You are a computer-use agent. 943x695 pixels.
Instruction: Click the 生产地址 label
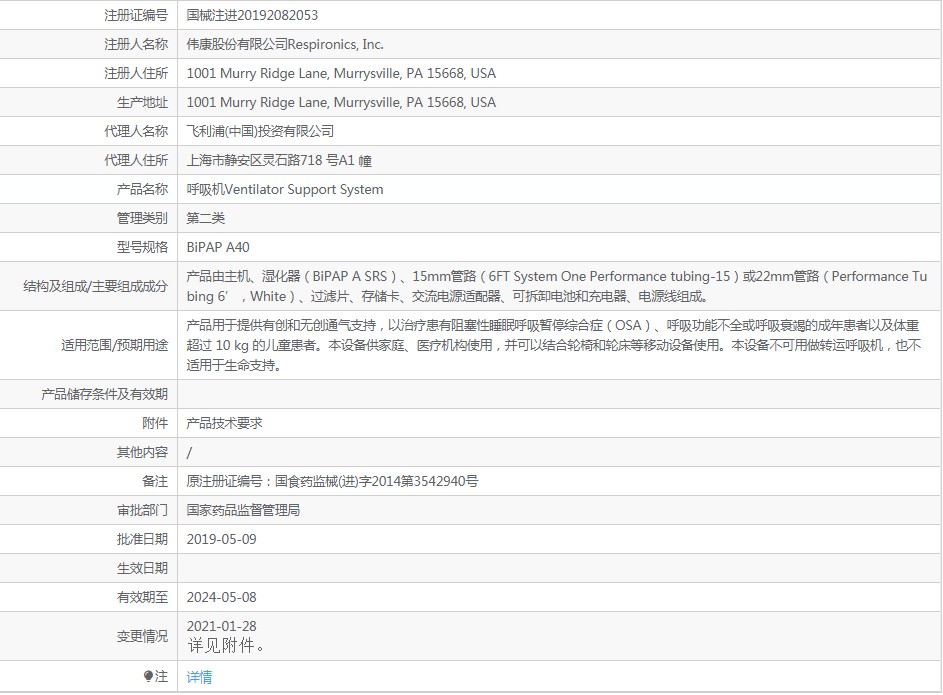[x=143, y=102]
